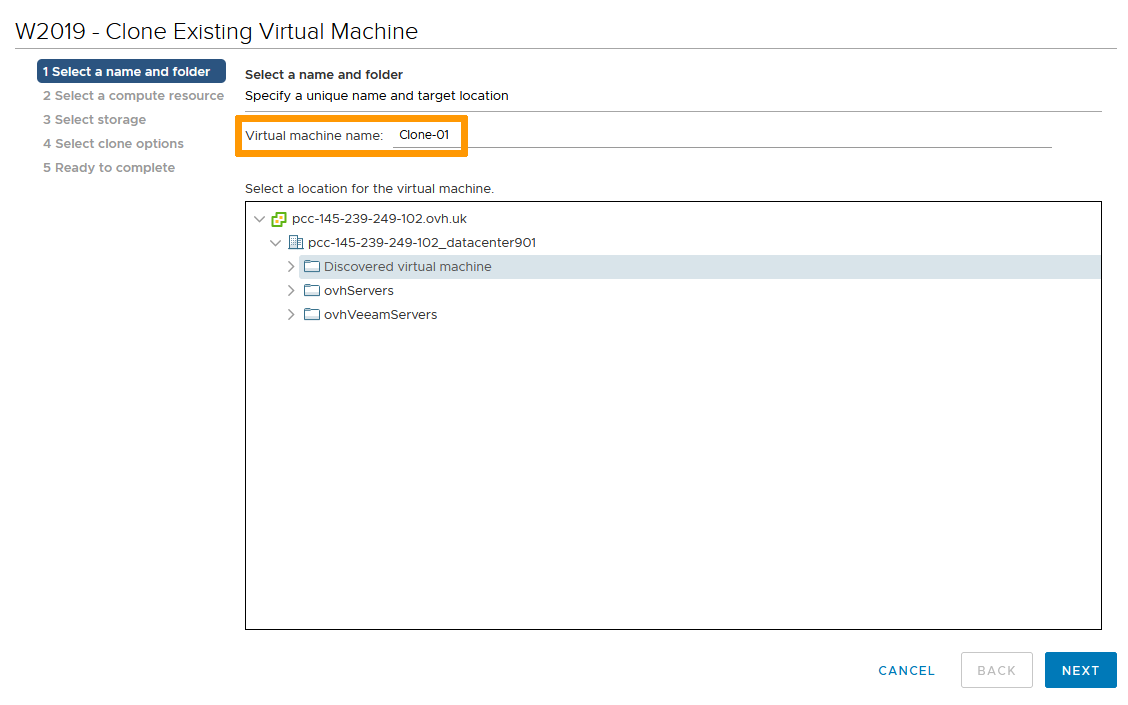Click the vCenter server icon for pcc-145-239-249-102.ovh.uk

279,219
